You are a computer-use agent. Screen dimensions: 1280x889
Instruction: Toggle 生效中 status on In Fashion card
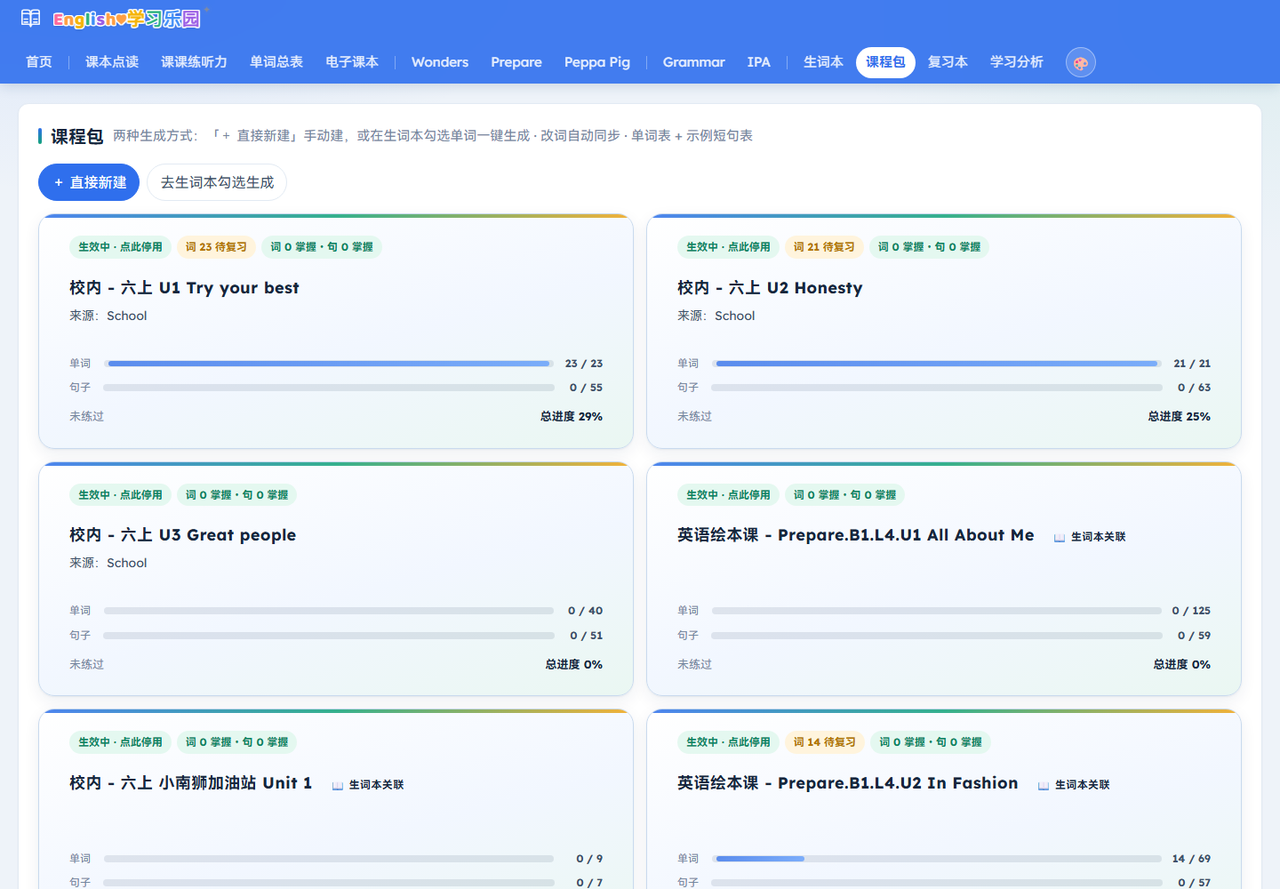point(728,742)
